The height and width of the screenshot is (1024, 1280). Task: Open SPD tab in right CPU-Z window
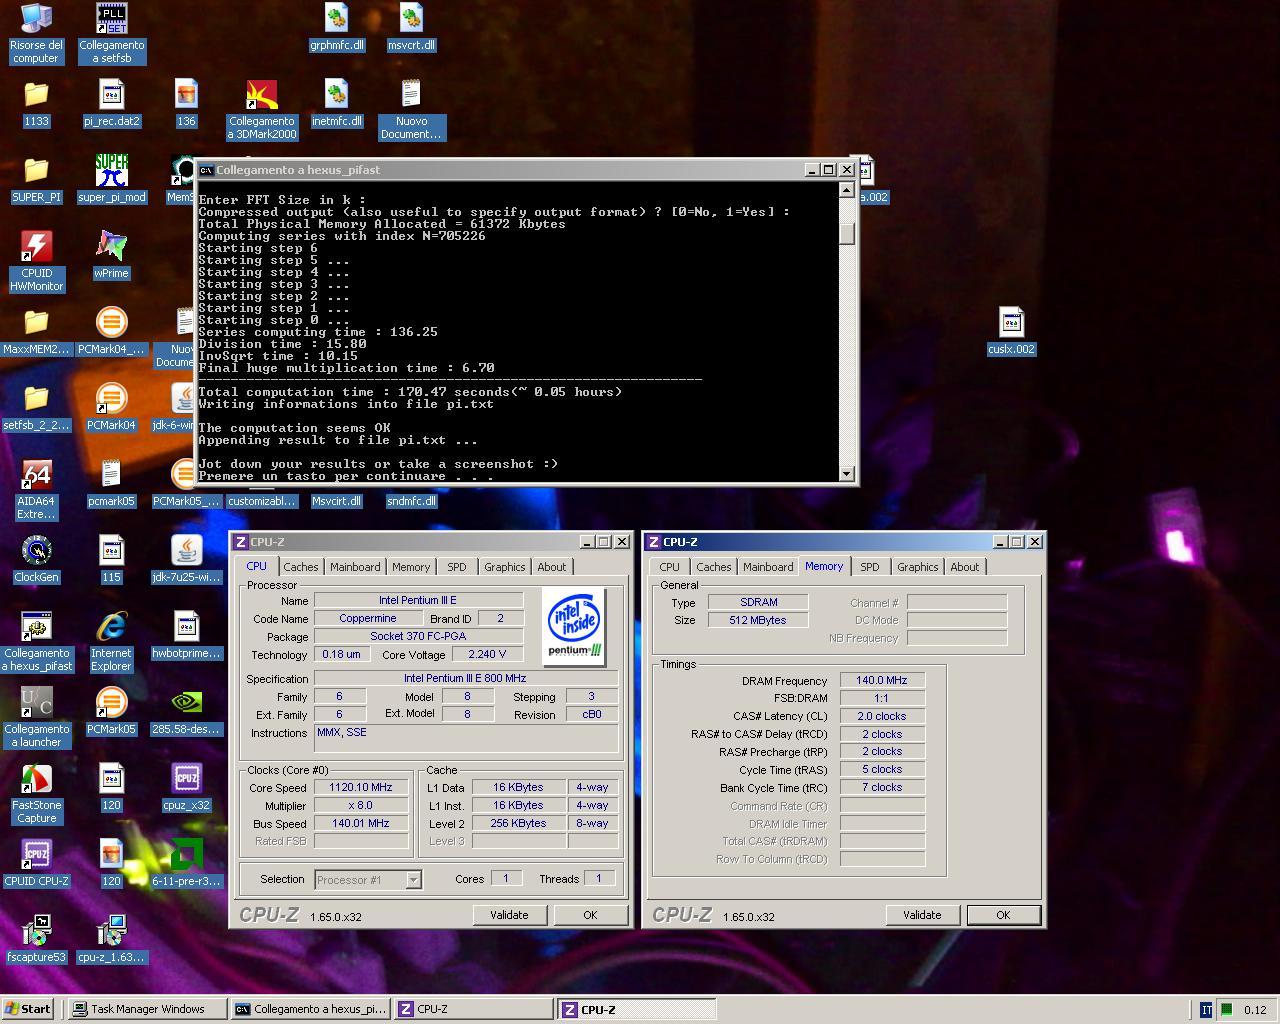click(x=870, y=567)
